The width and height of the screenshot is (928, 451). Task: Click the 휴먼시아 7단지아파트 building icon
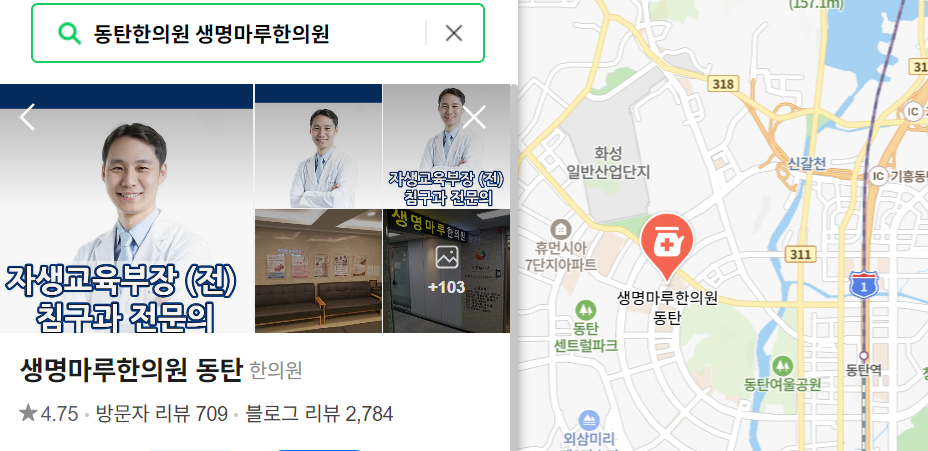pos(560,230)
